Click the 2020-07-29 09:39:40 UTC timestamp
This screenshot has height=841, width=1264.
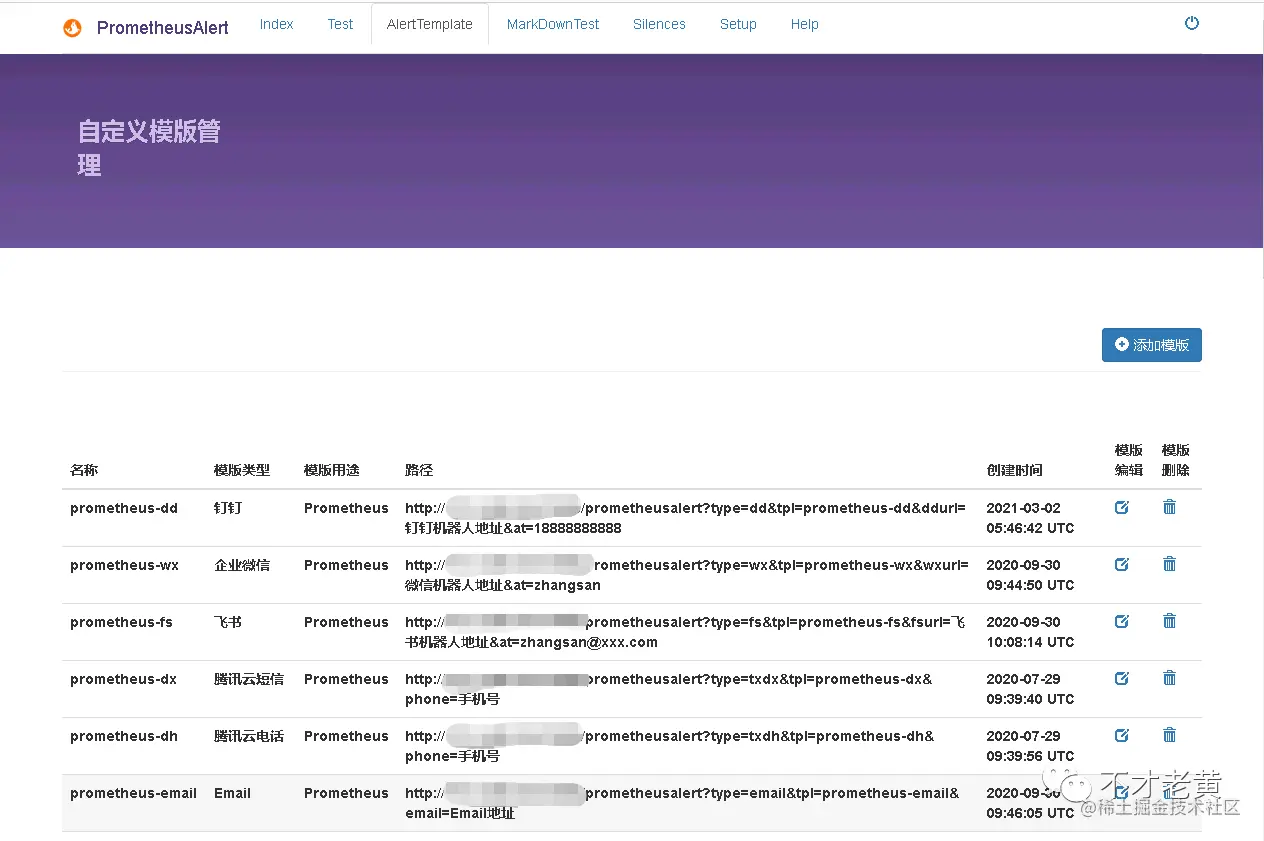[1030, 689]
